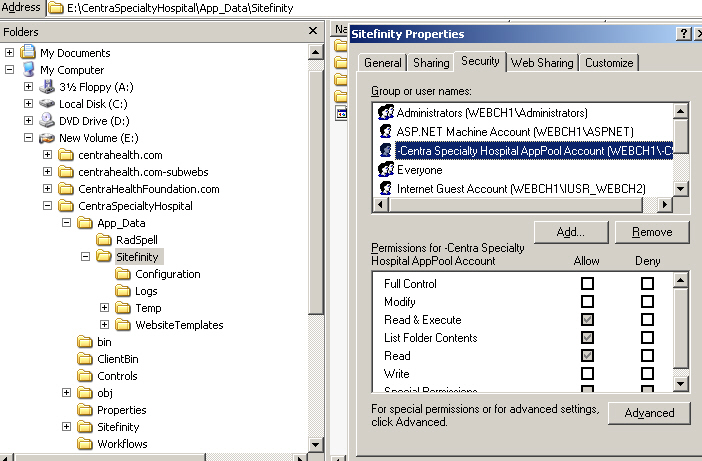
Task: Click the centrahealth.com-subwebs folder icon
Action: [66, 172]
